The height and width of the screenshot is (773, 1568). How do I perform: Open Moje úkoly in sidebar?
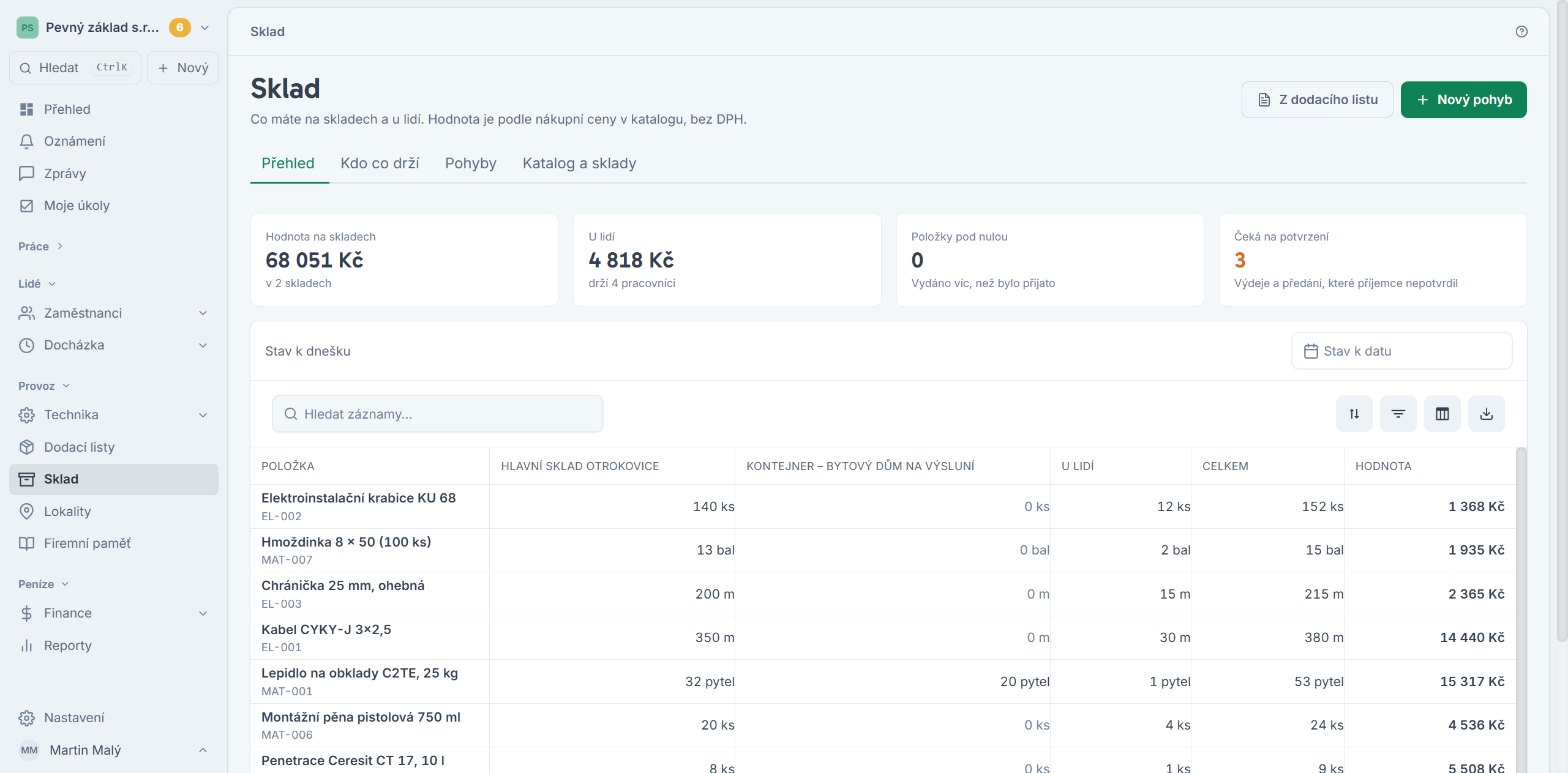pos(113,205)
